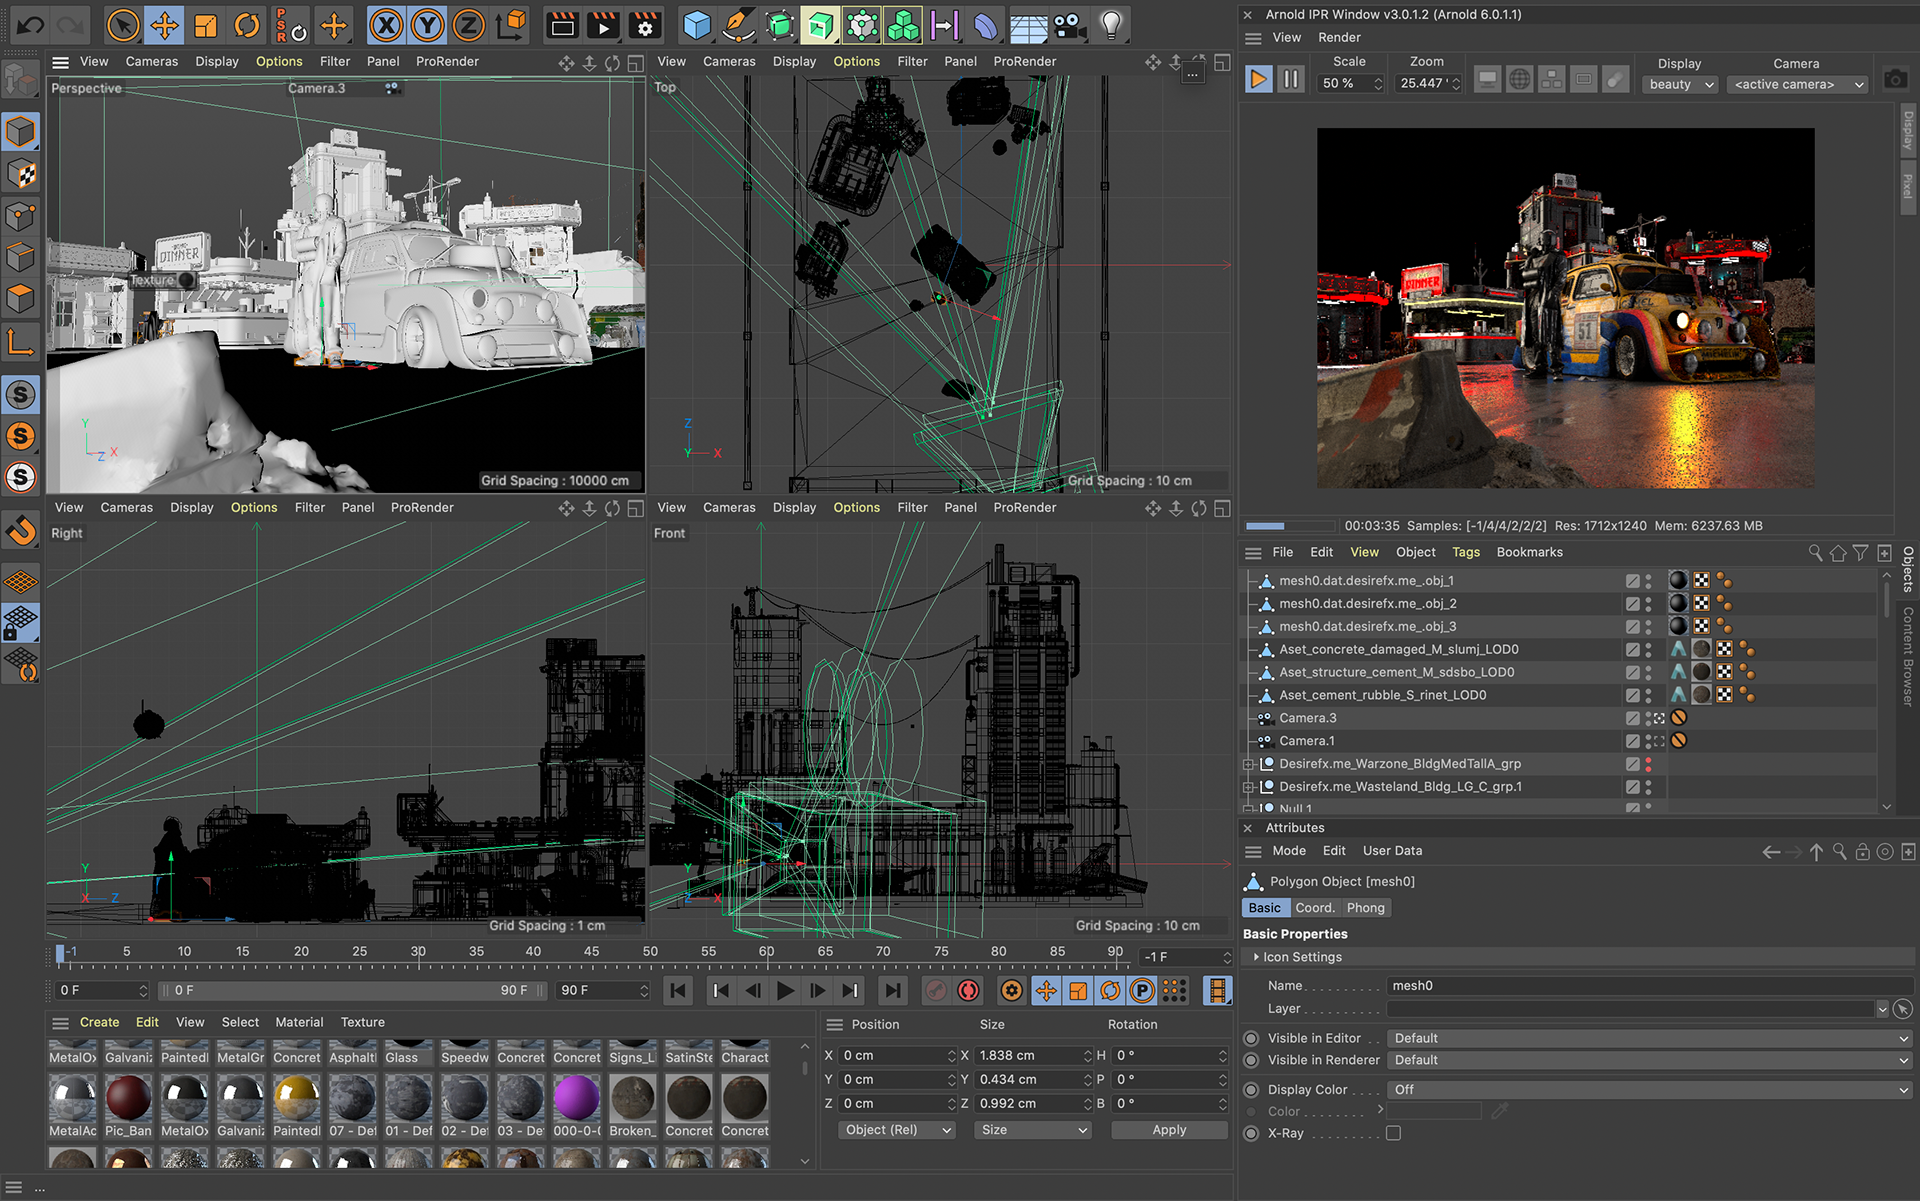1920x1201 pixels.
Task: Open the Display beauty dropdown
Action: point(1680,84)
